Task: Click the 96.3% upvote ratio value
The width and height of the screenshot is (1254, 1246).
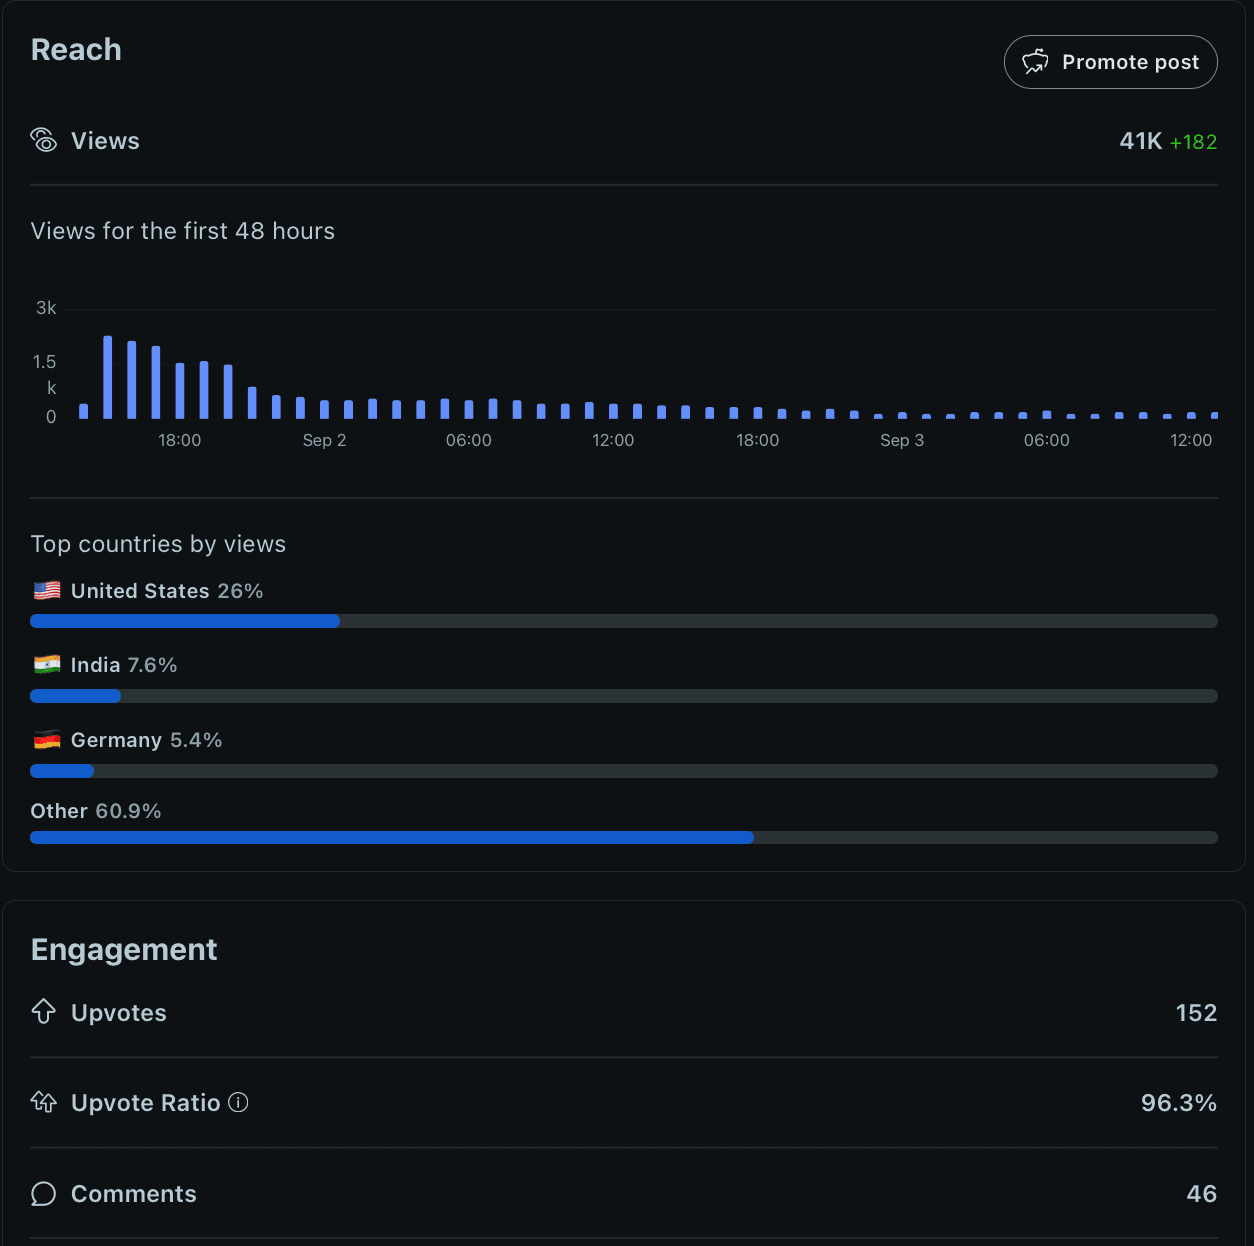Action: [x=1178, y=1103]
